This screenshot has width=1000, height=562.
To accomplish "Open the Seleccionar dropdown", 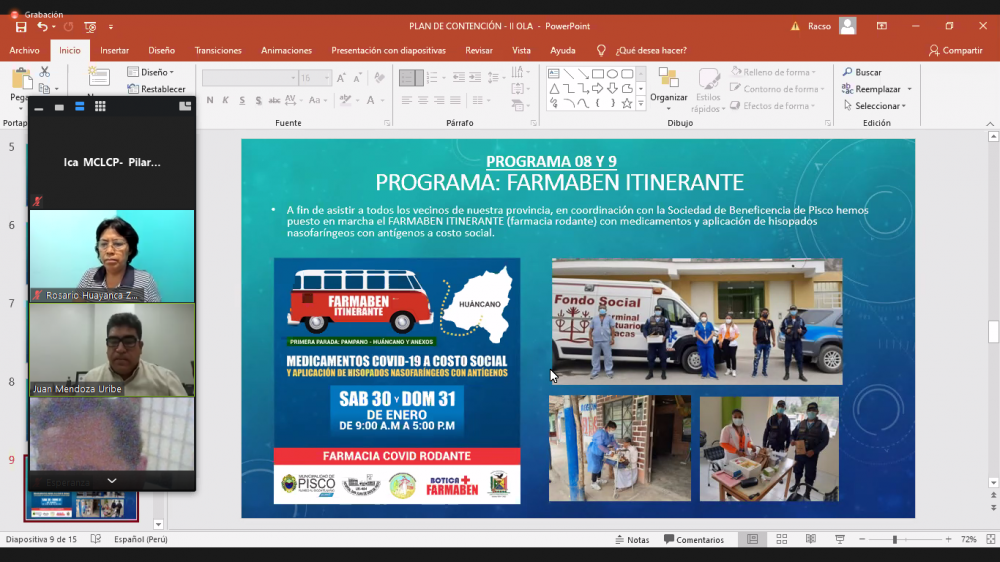I will [x=878, y=106].
